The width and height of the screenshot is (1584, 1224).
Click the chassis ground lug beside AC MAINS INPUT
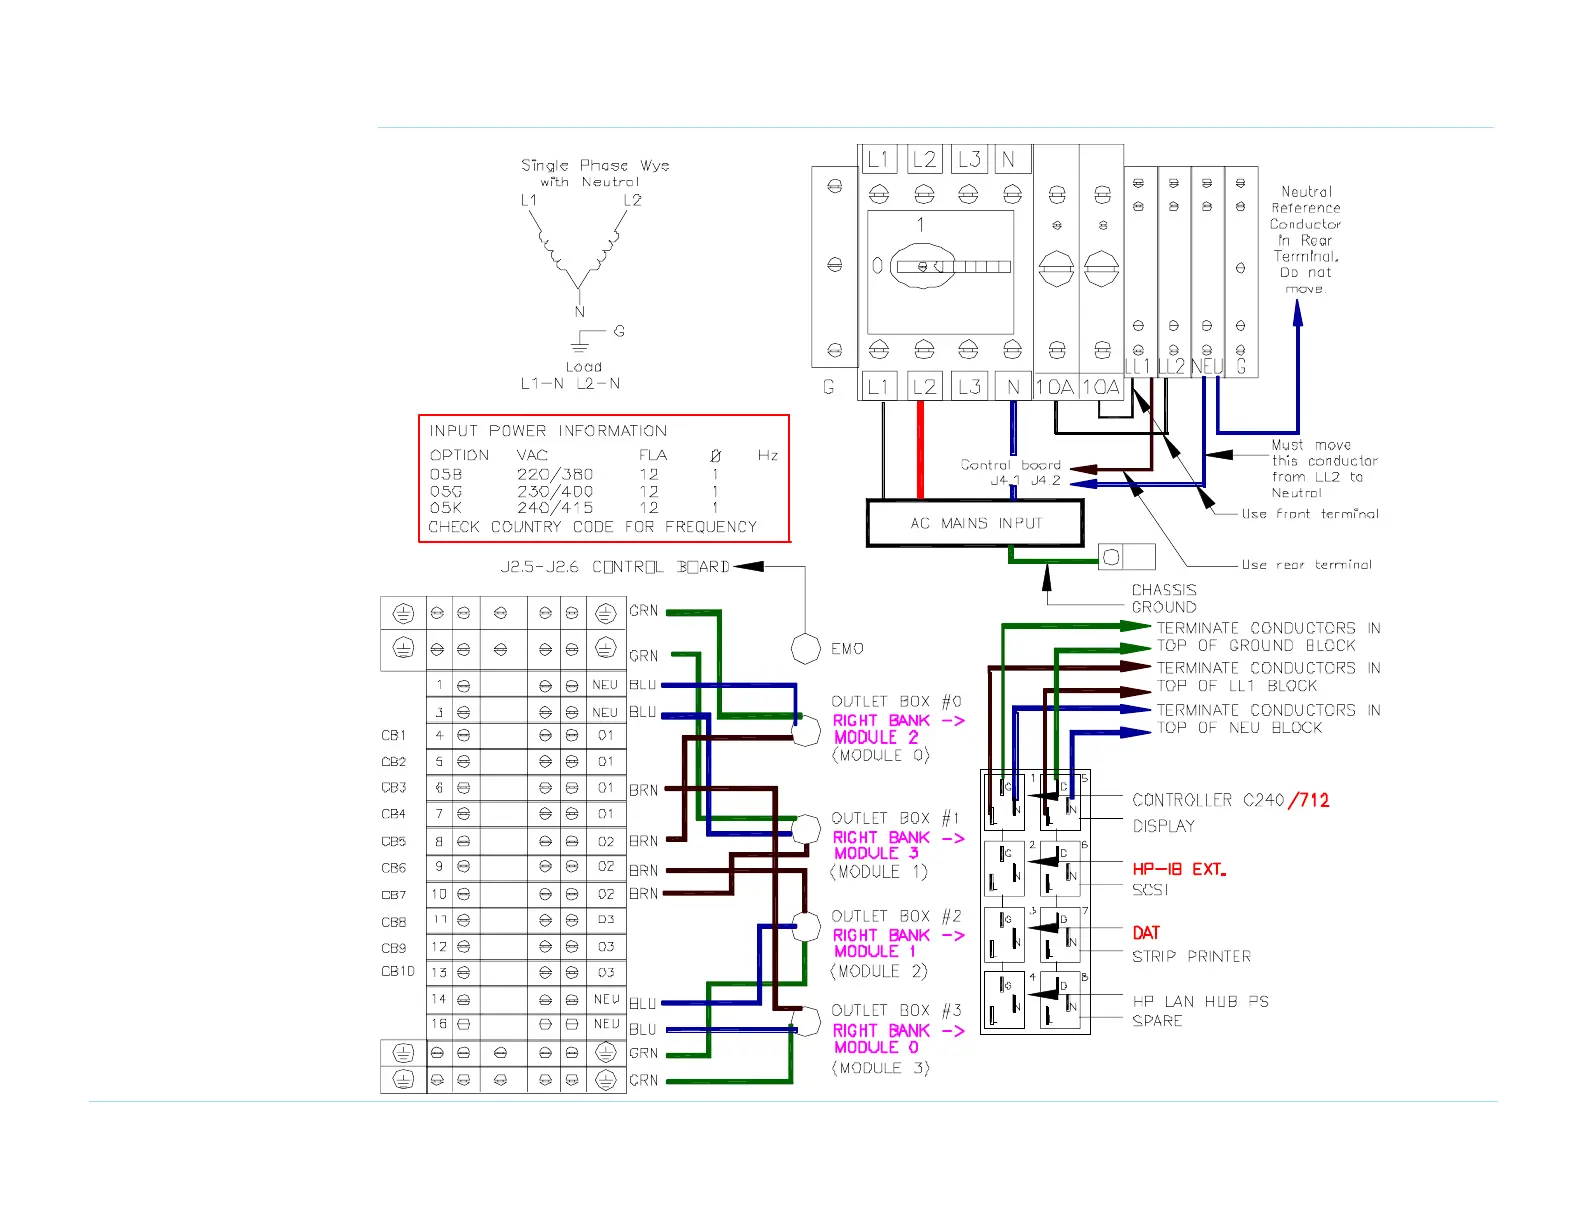pyautogui.click(x=1126, y=557)
